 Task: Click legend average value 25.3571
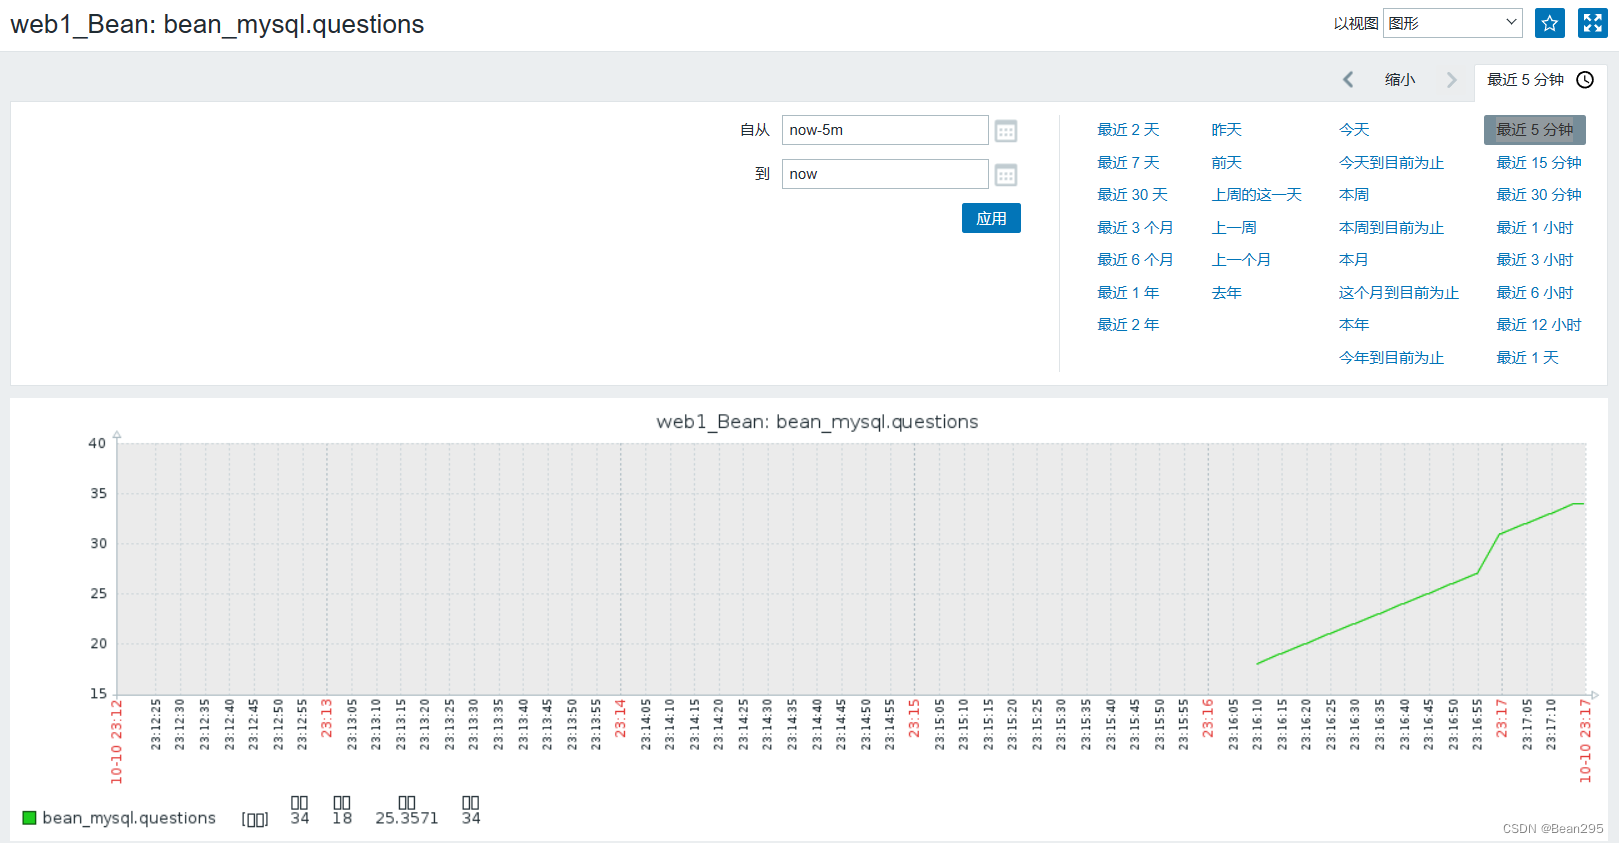pos(407,818)
